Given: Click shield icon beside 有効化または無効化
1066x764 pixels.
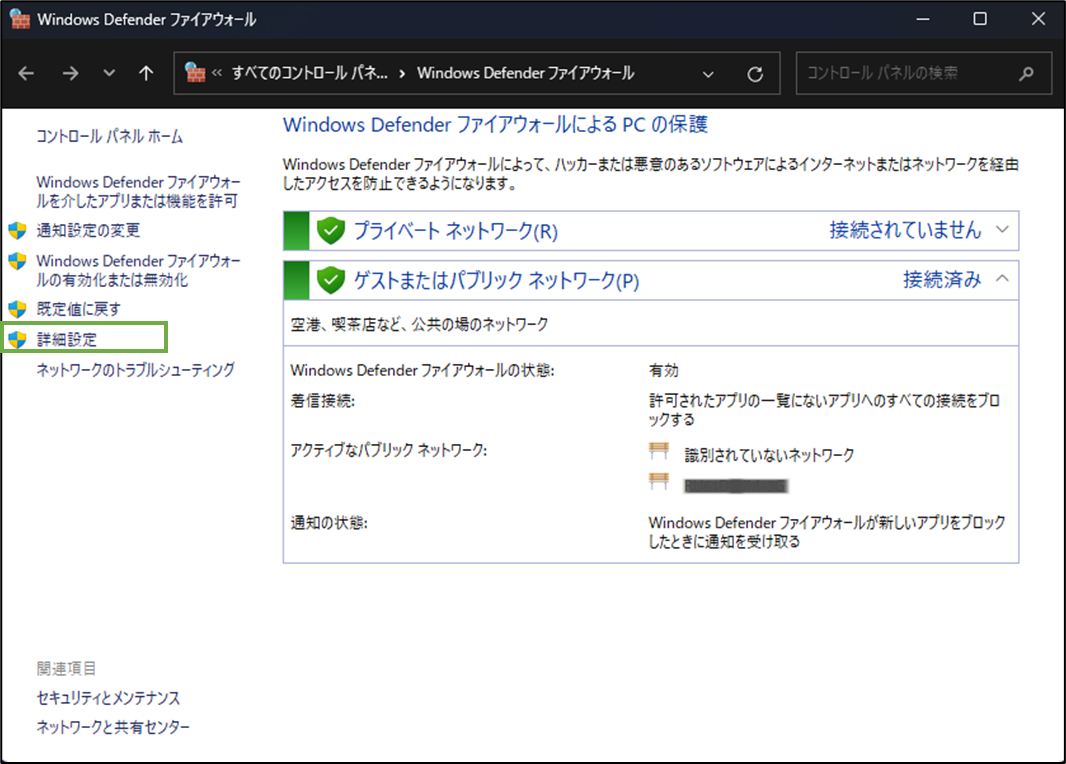Looking at the screenshot, I should coord(18,261).
